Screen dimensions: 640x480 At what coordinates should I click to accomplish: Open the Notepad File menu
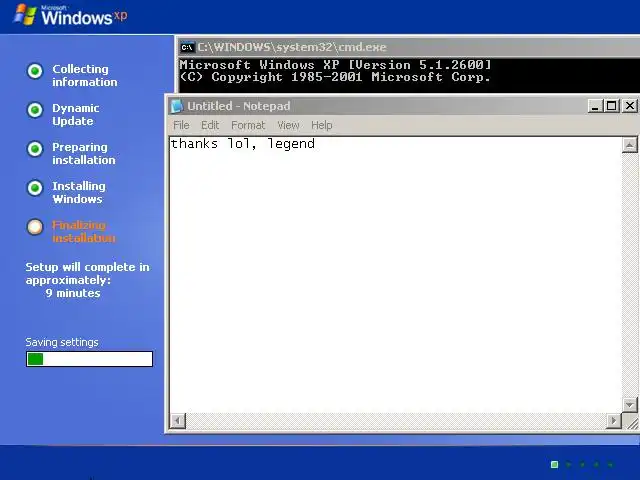(x=181, y=125)
